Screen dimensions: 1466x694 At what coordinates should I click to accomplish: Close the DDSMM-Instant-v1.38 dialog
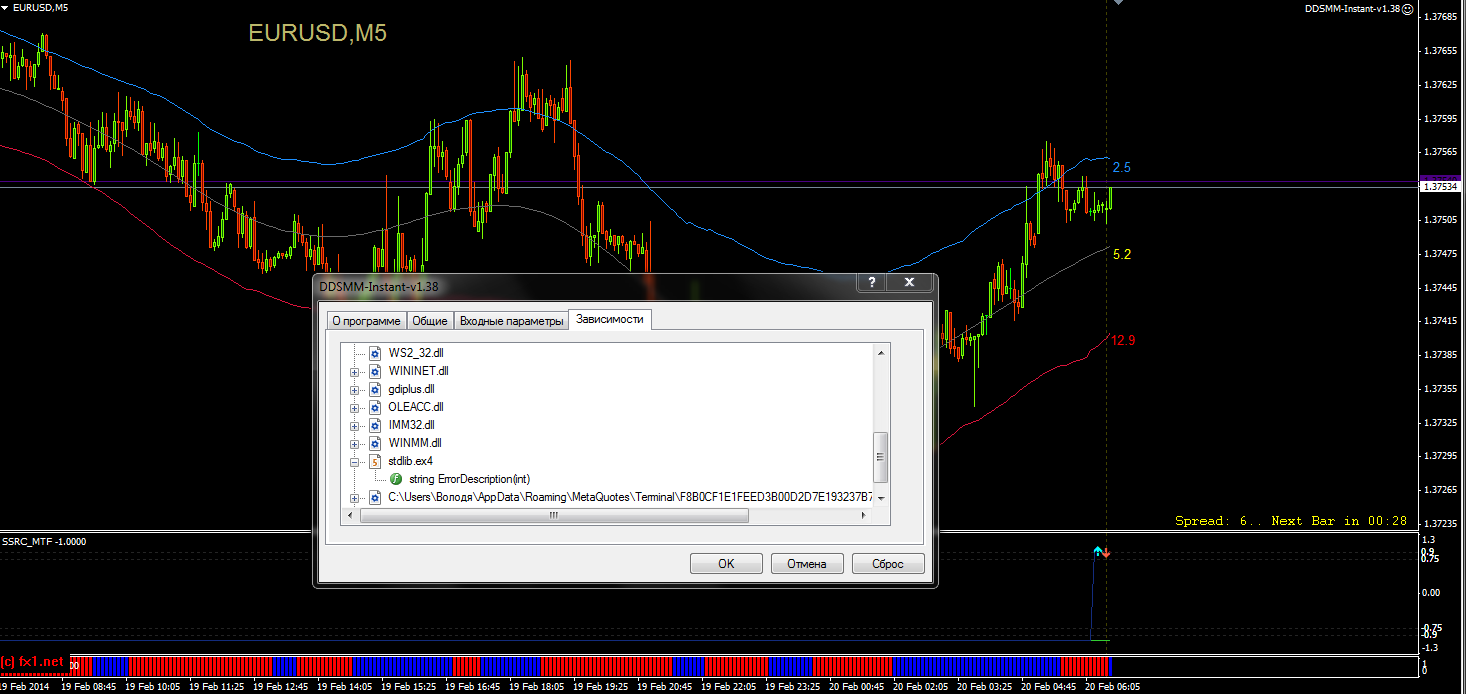click(909, 283)
